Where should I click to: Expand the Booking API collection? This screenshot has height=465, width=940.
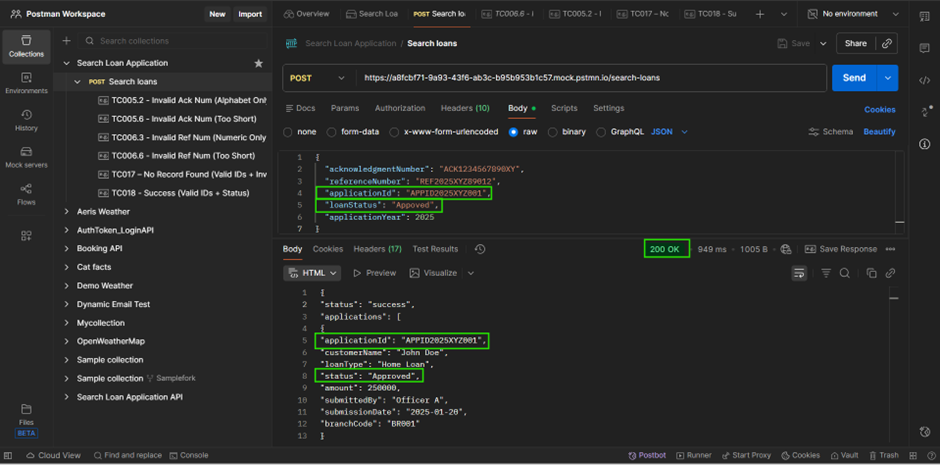click(66, 249)
